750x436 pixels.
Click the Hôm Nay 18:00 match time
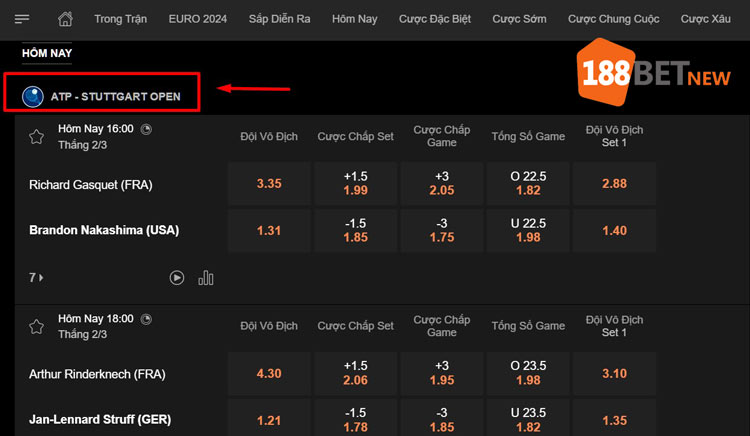click(96, 319)
